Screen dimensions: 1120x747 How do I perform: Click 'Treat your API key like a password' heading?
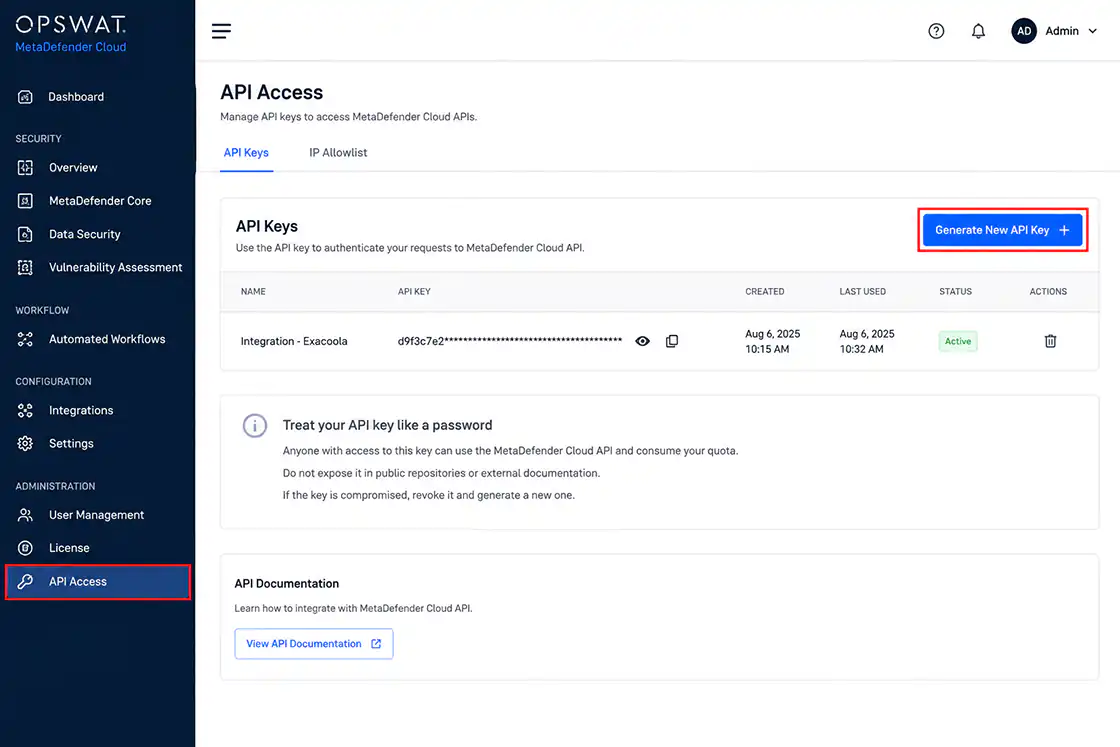[x=387, y=425]
